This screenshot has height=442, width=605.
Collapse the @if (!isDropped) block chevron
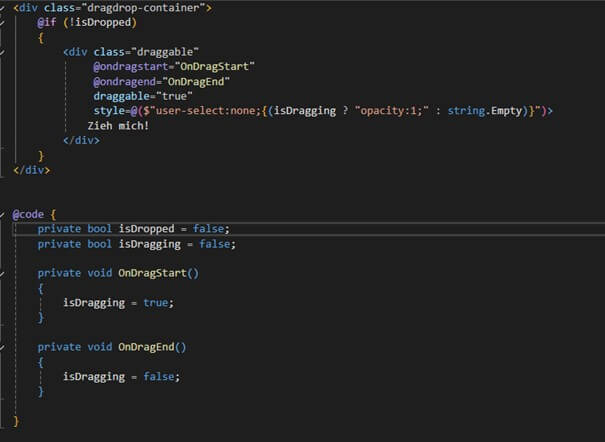[2, 23]
